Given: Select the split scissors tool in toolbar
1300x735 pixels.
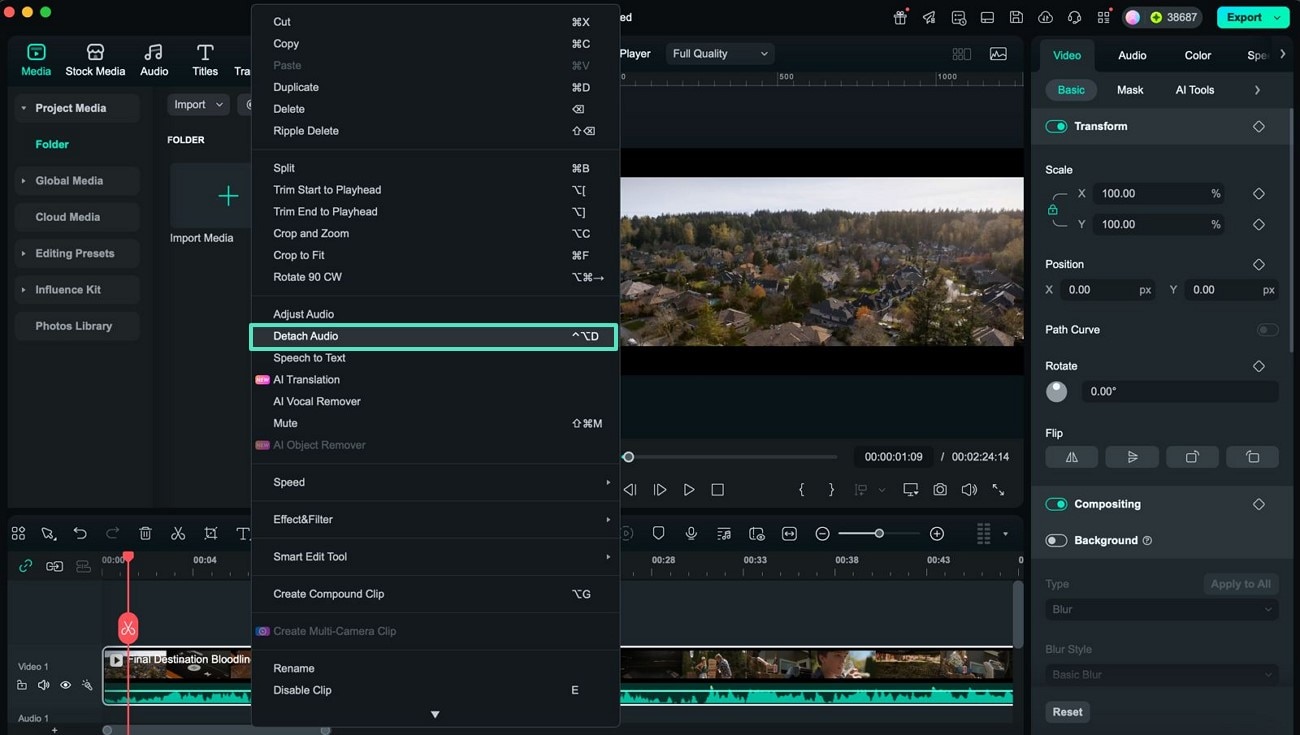Looking at the screenshot, I should 178,534.
